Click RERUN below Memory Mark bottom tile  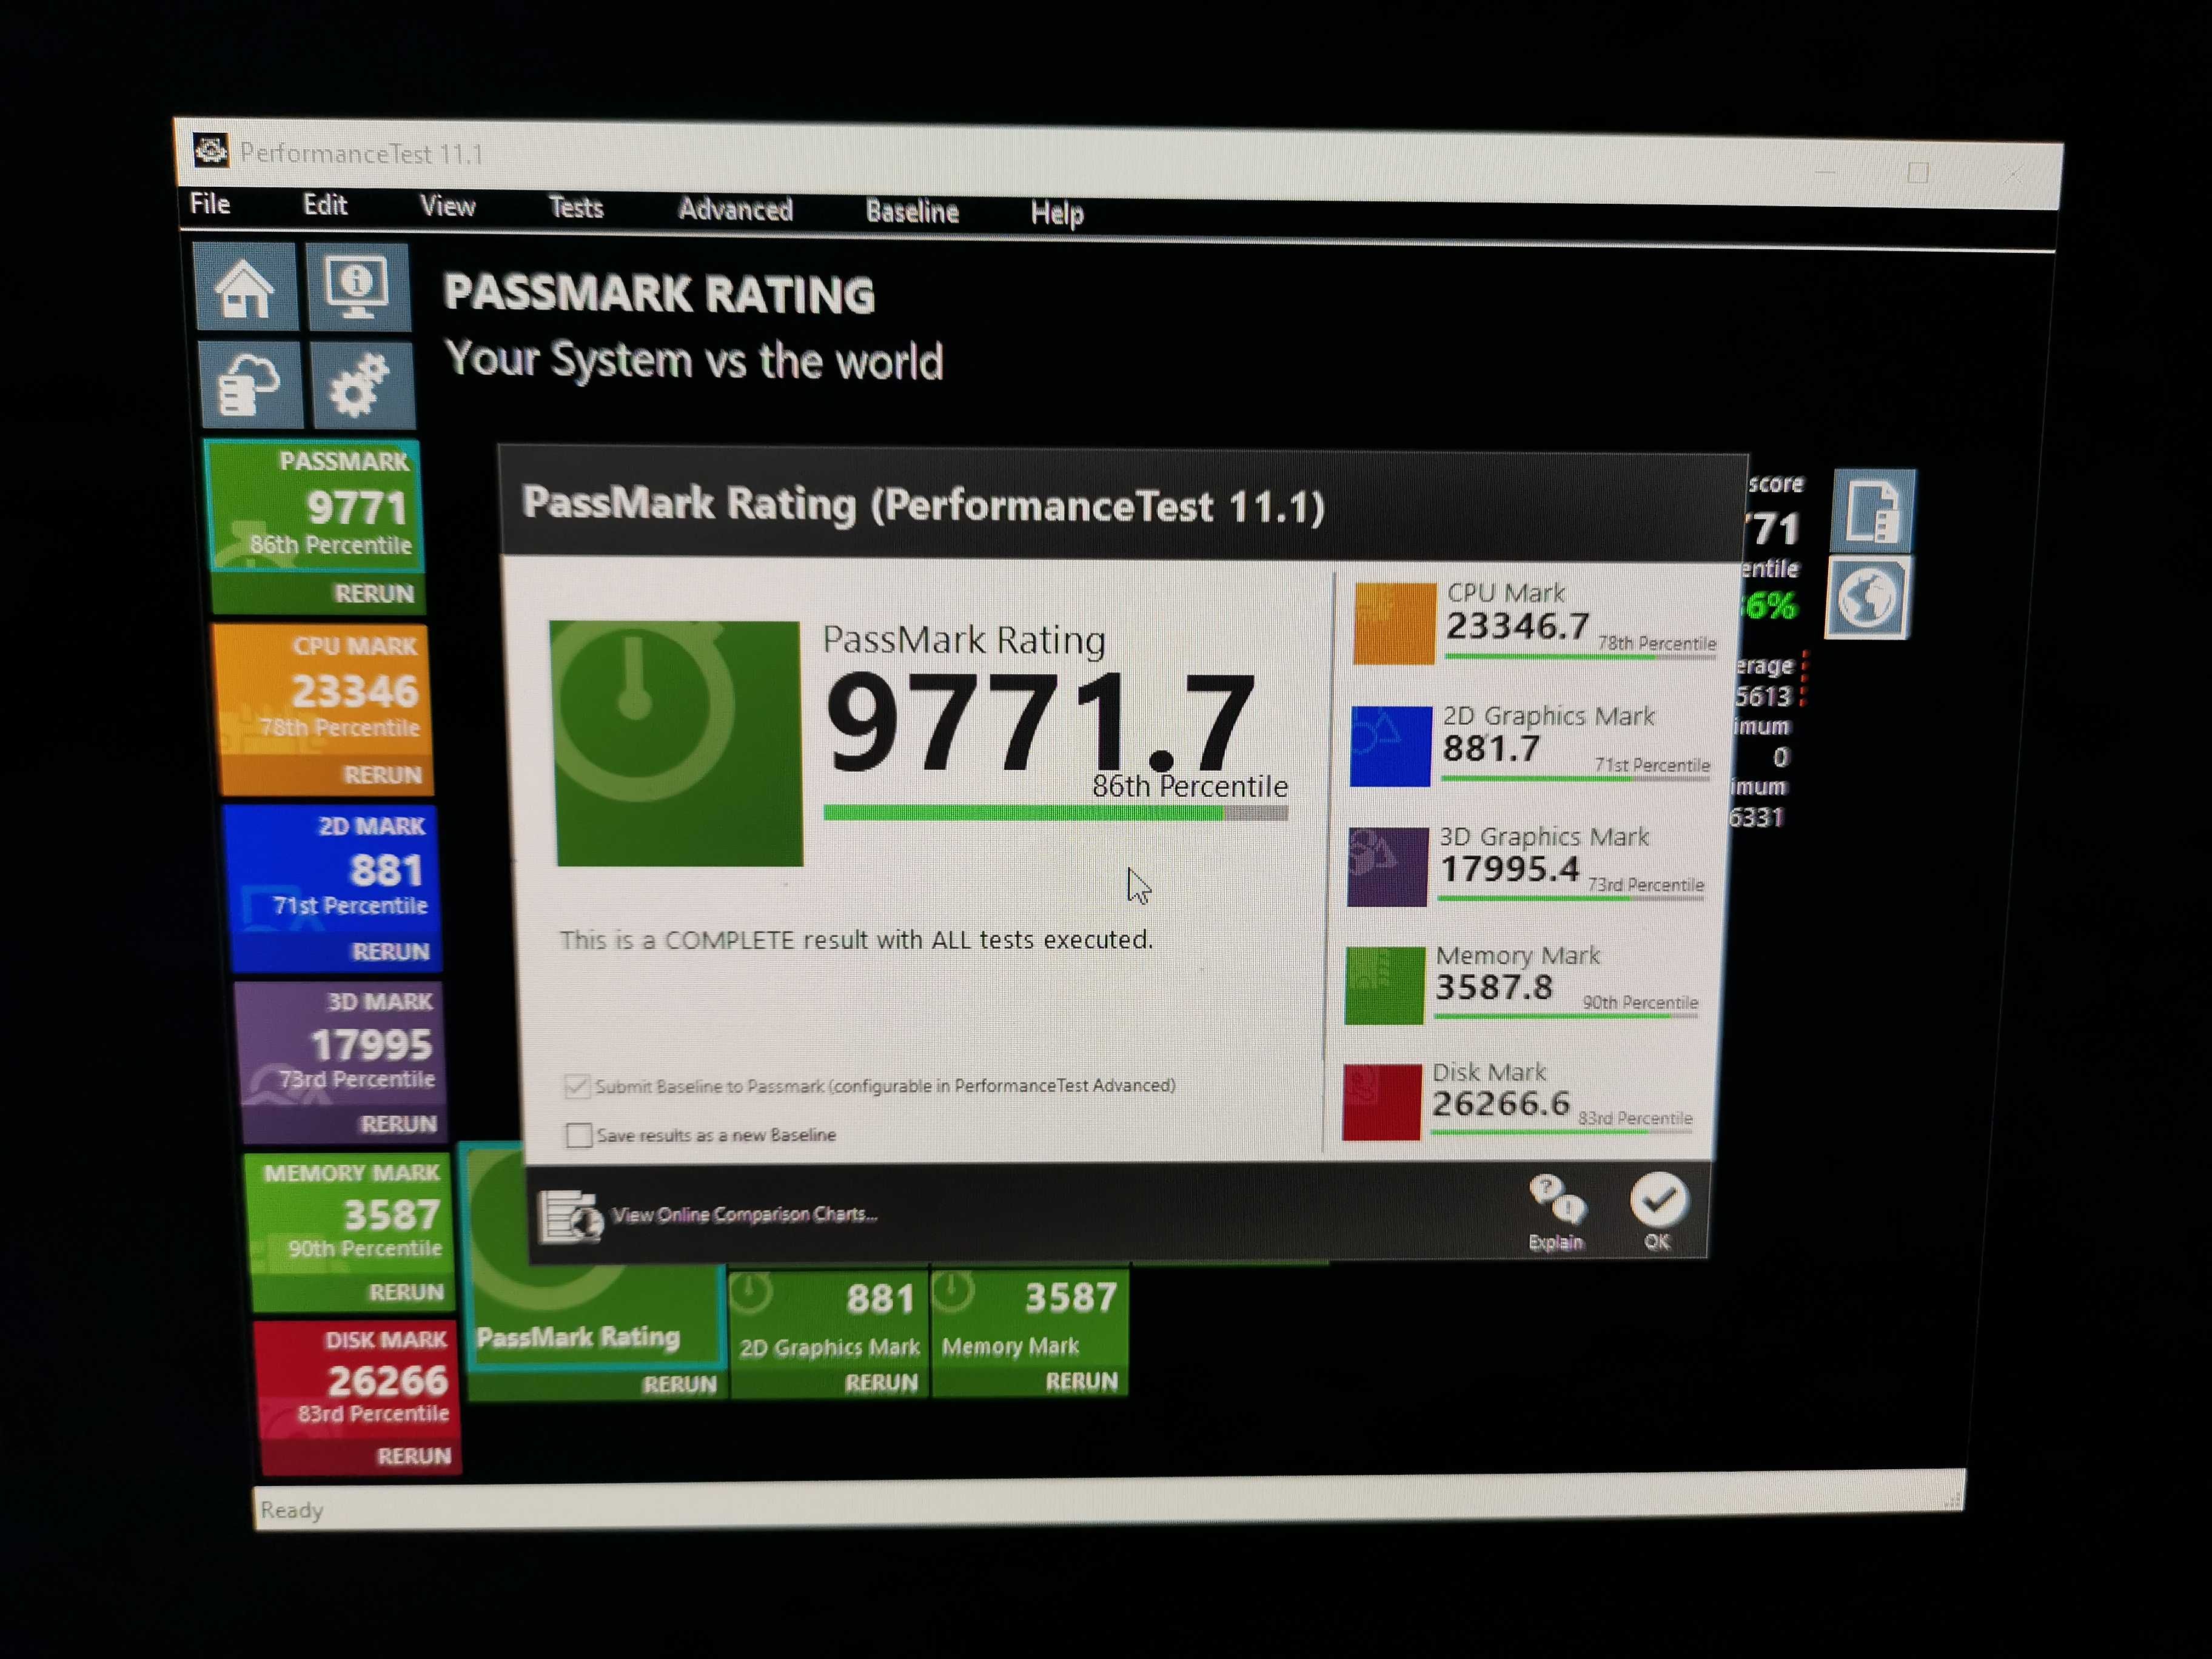[x=1081, y=1382]
